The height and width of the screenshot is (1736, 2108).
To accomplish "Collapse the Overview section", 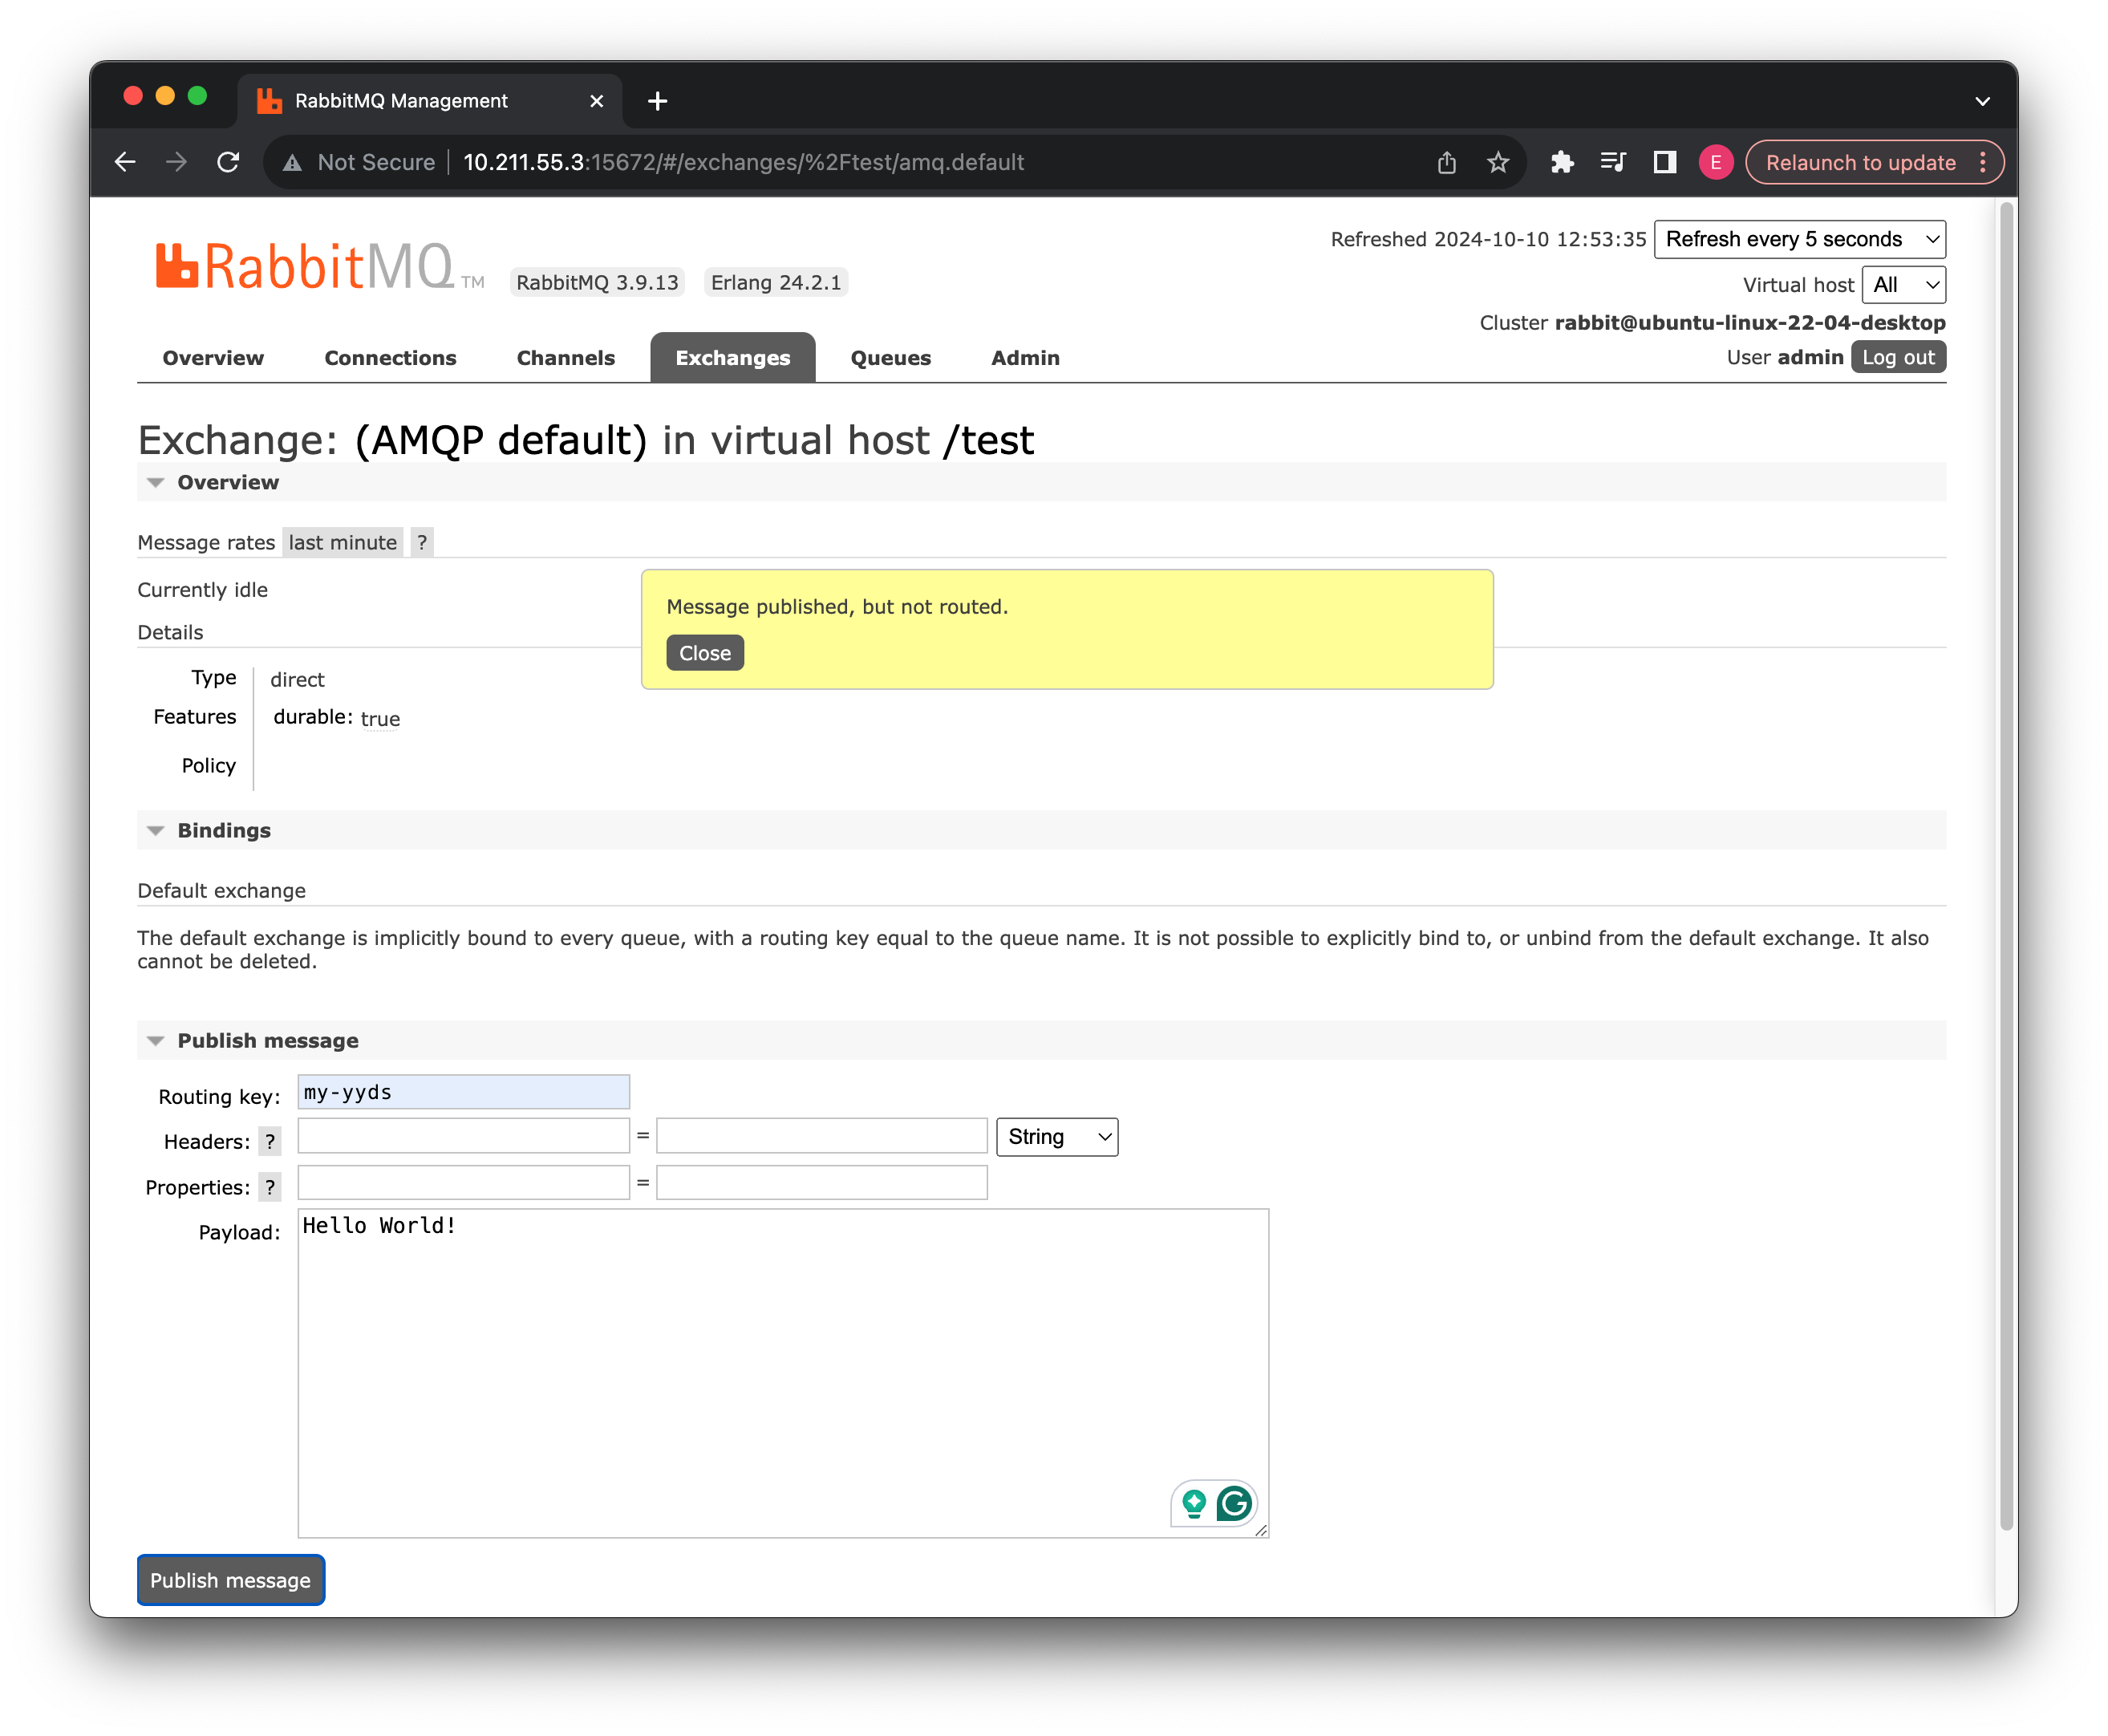I will coord(227,482).
